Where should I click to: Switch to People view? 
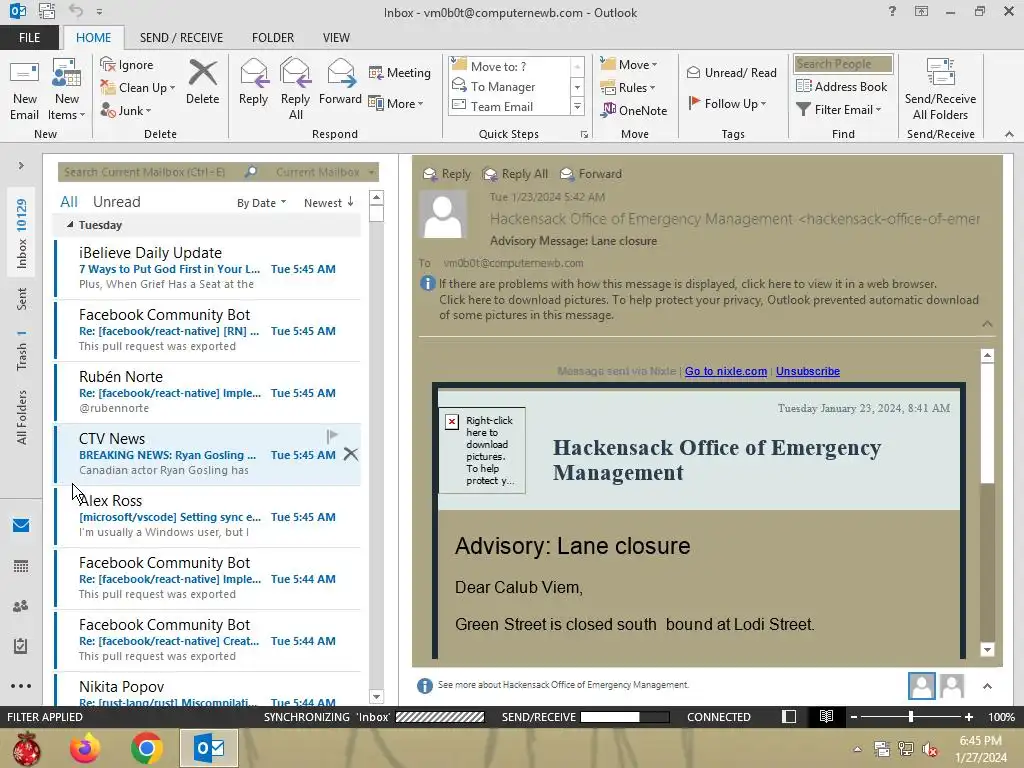point(21,606)
